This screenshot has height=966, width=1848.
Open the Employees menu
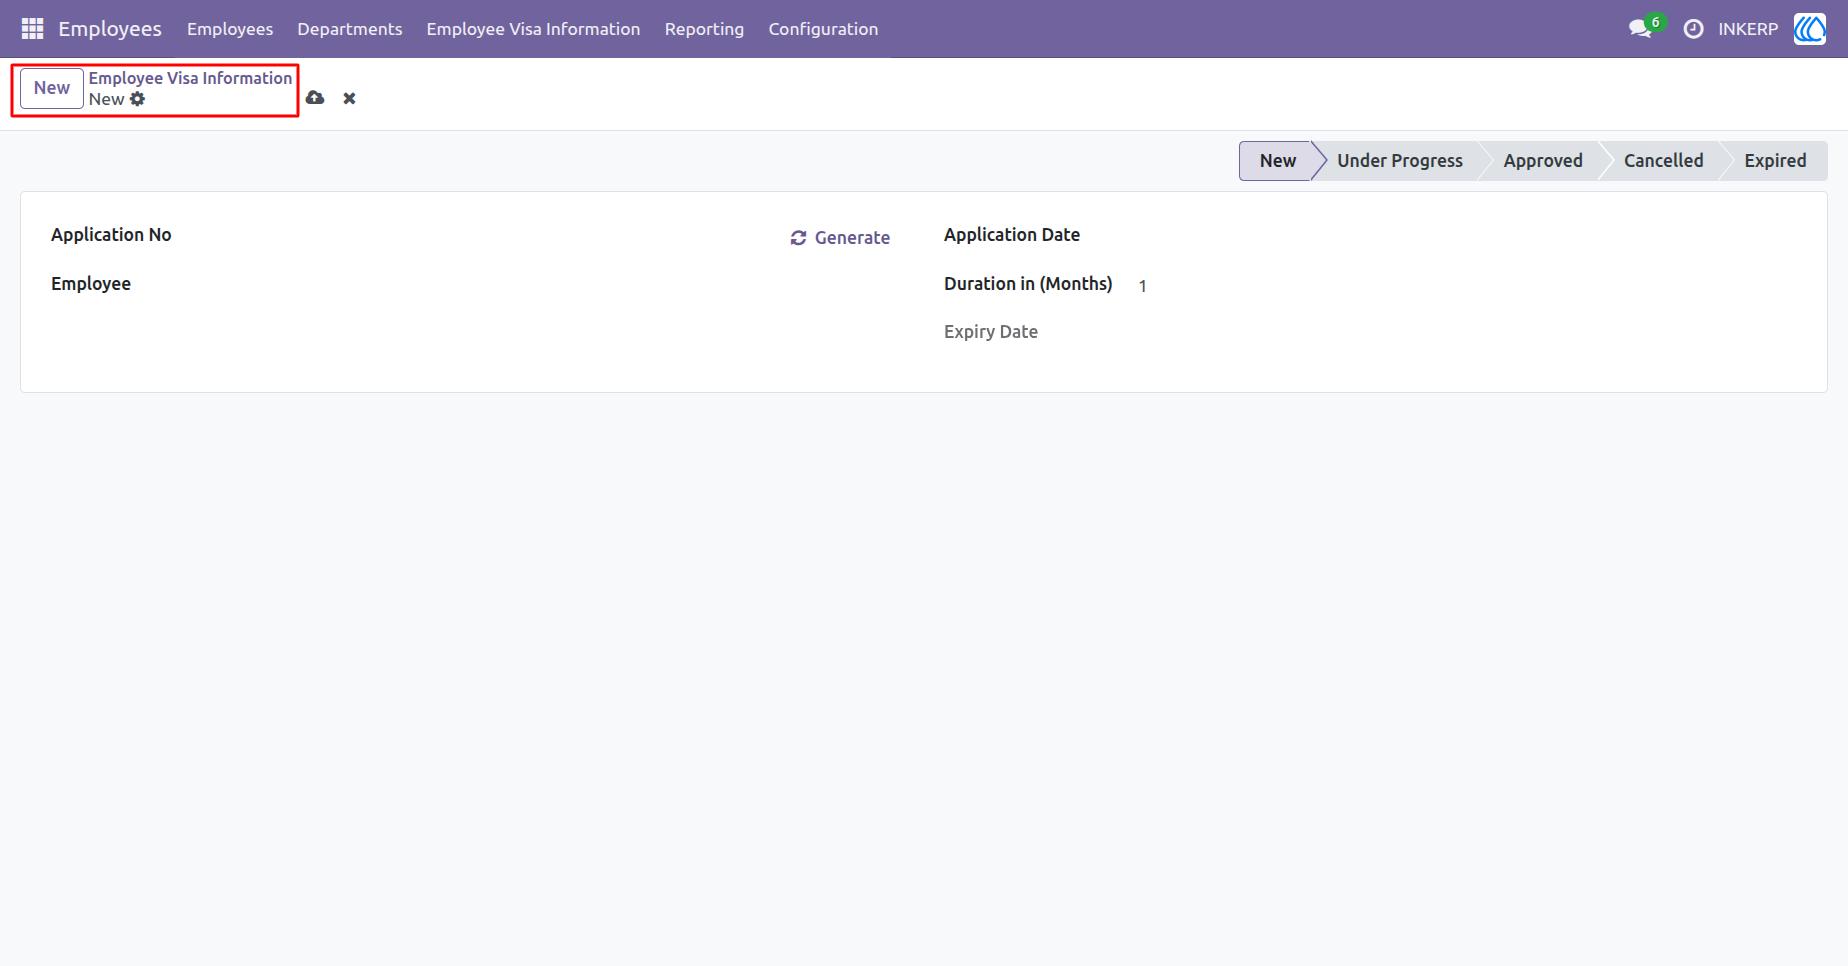tap(230, 29)
